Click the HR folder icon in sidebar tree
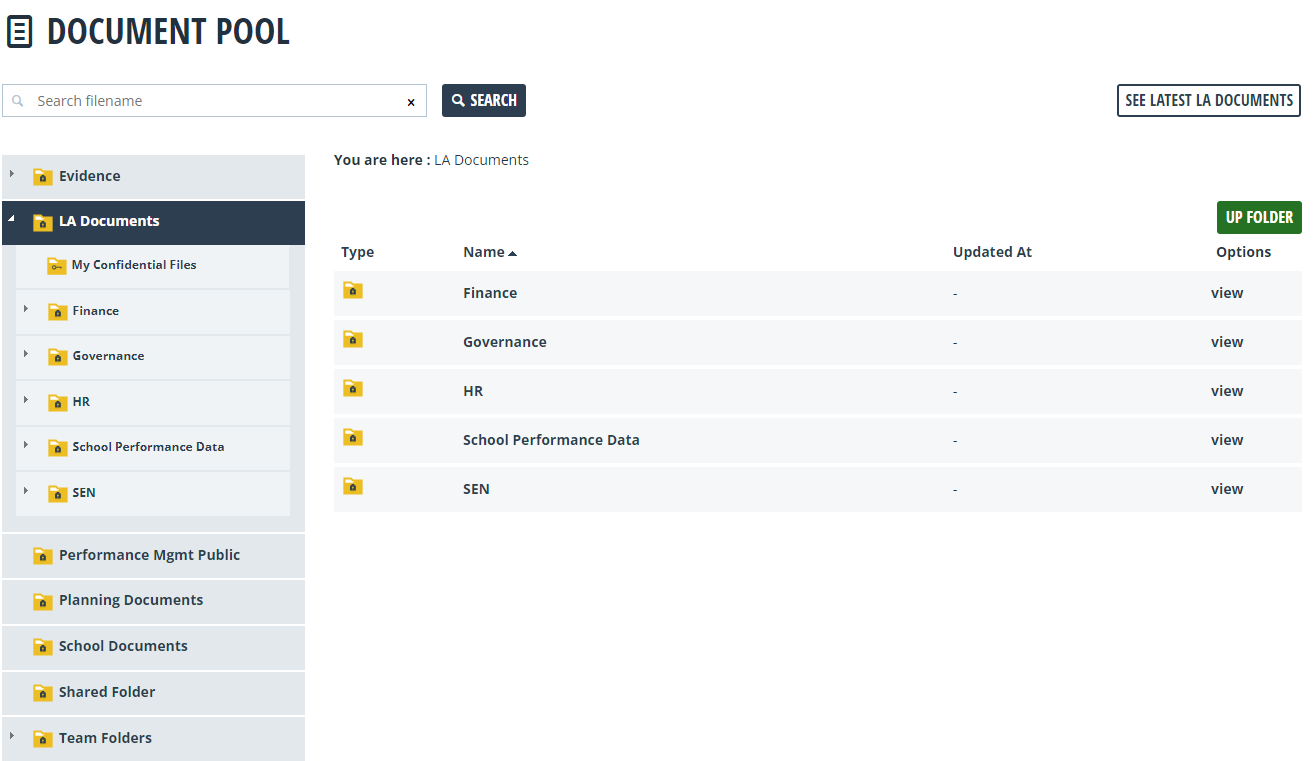The width and height of the screenshot is (1313, 761). 57,403
